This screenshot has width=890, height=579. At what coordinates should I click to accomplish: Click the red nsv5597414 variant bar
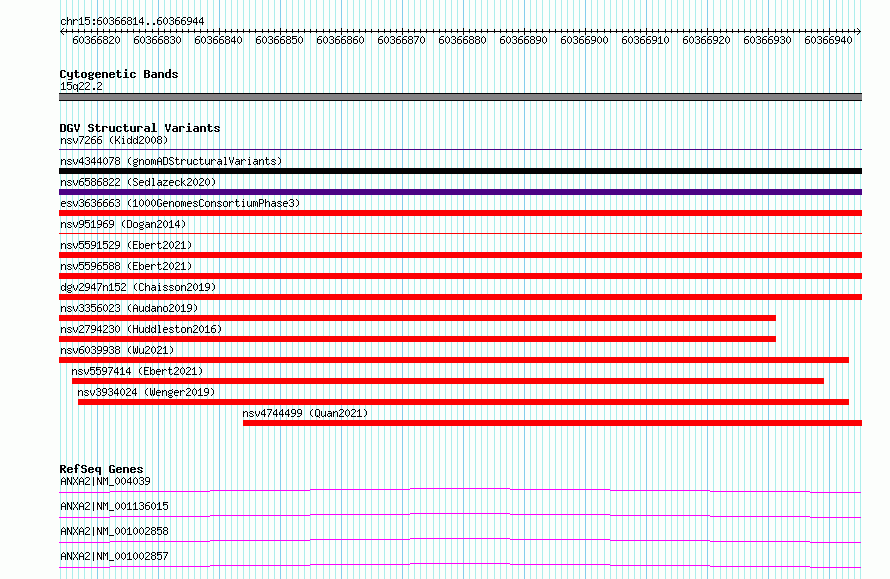[x=447, y=381]
